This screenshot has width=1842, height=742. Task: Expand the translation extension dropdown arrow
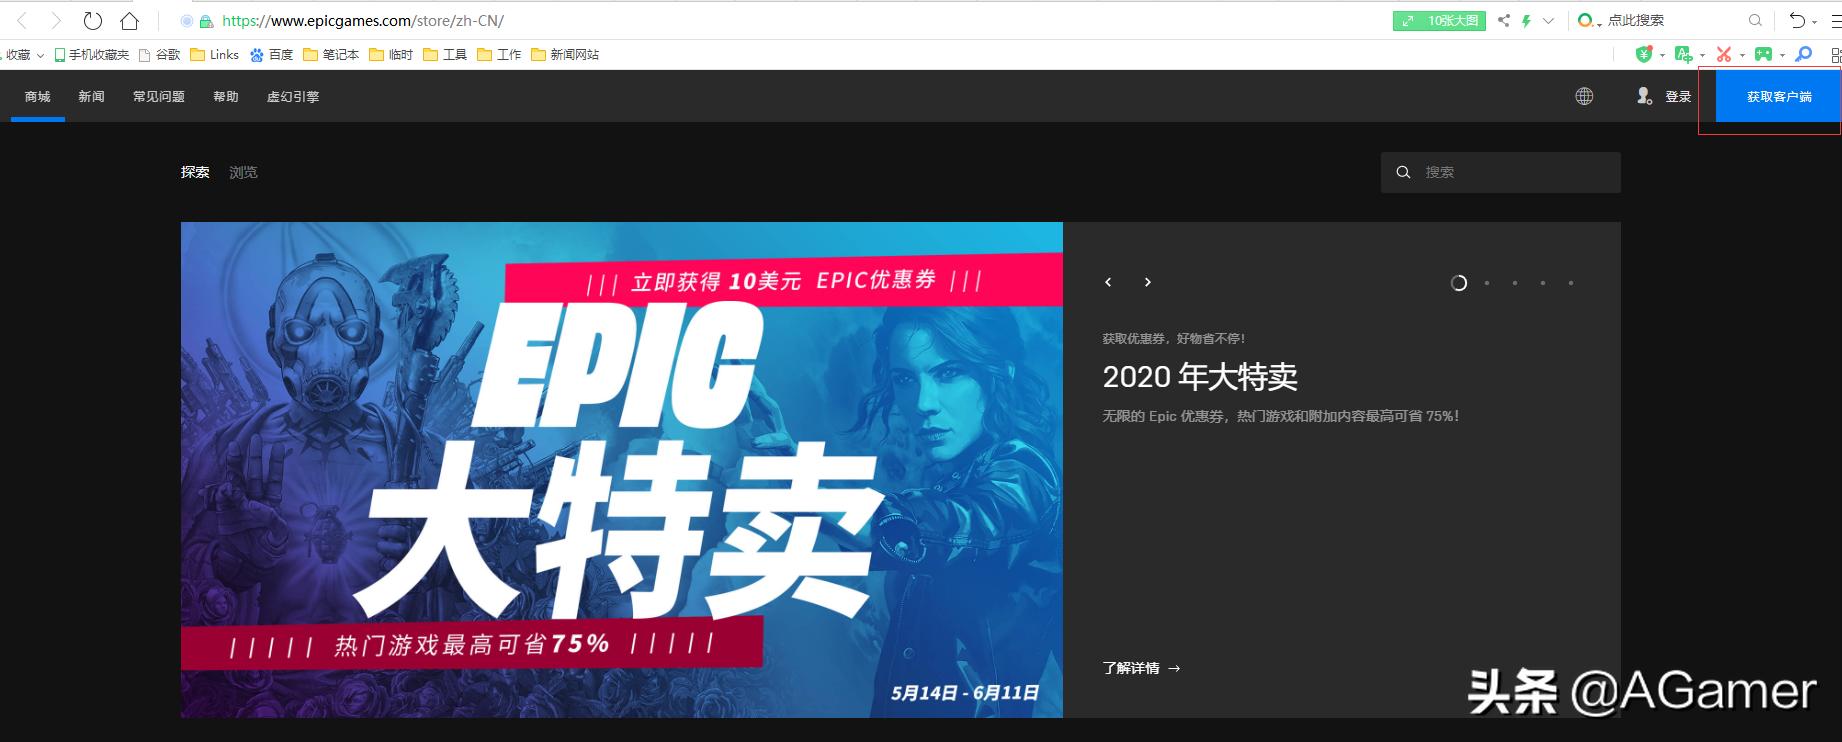click(x=1702, y=55)
